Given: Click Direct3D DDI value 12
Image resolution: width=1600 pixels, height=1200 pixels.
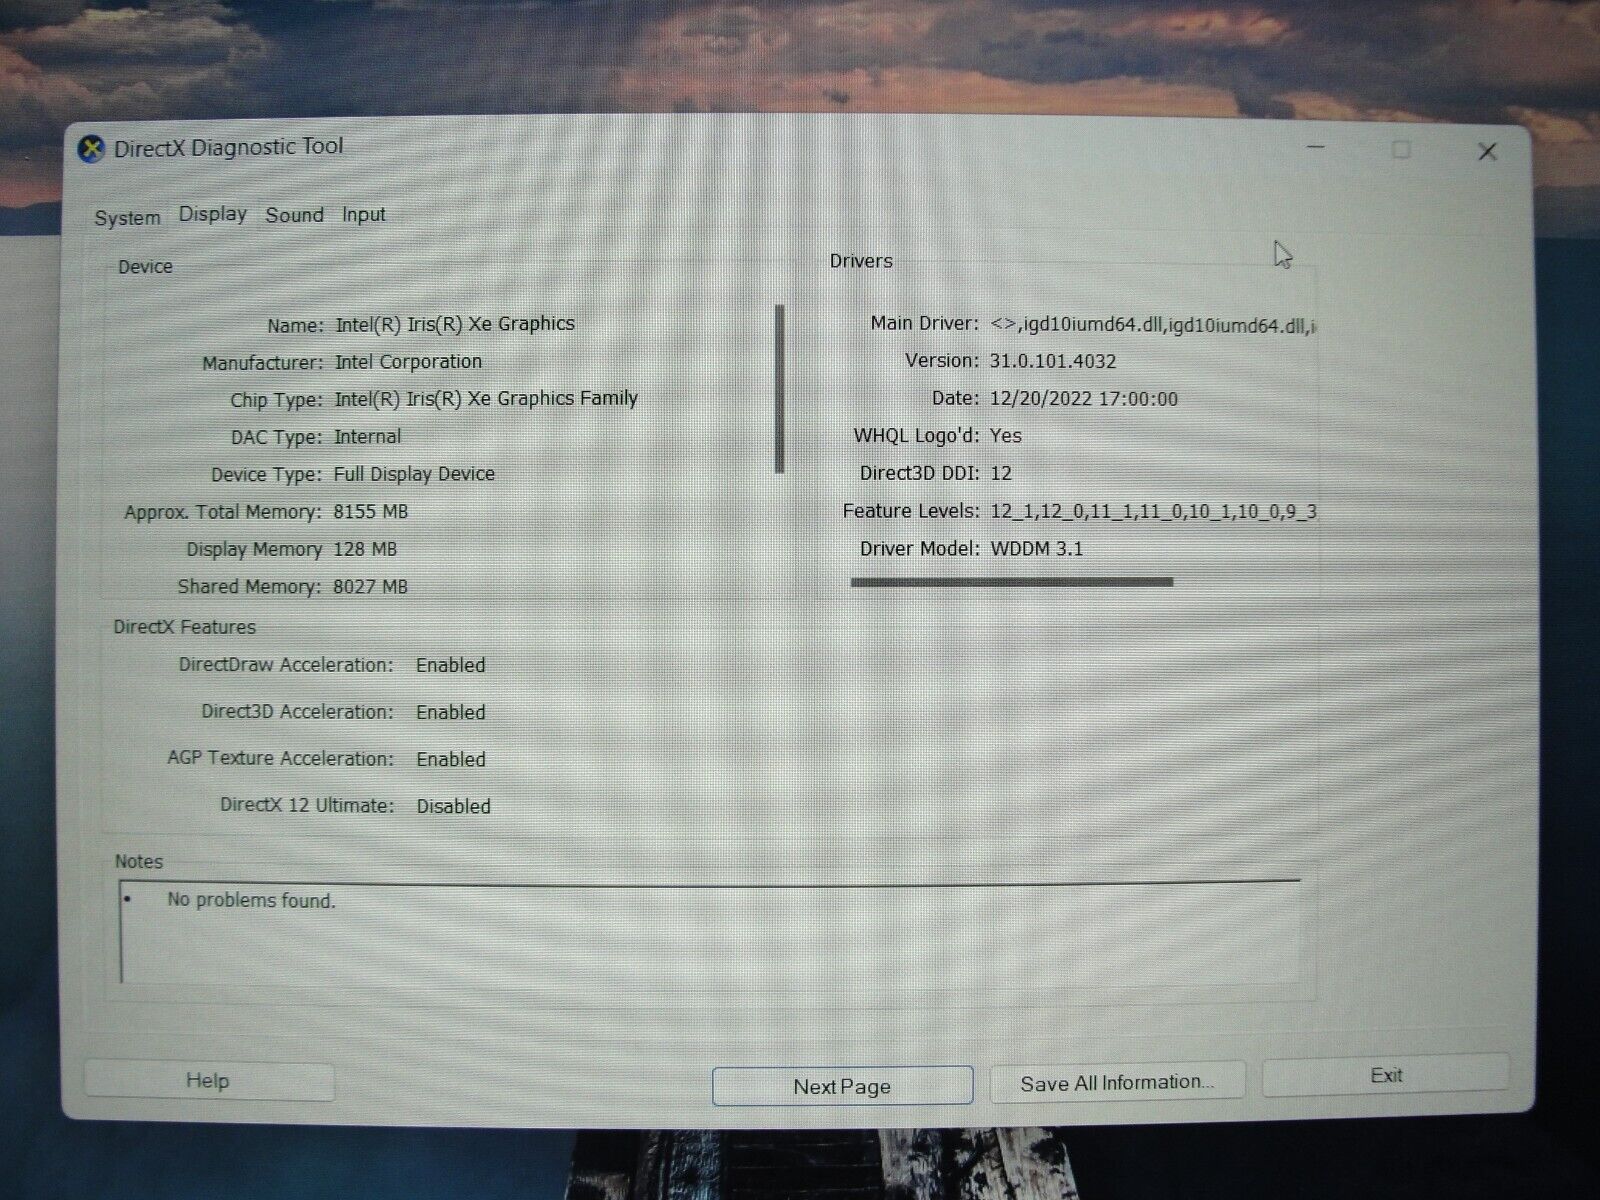Looking at the screenshot, I should point(1001,473).
